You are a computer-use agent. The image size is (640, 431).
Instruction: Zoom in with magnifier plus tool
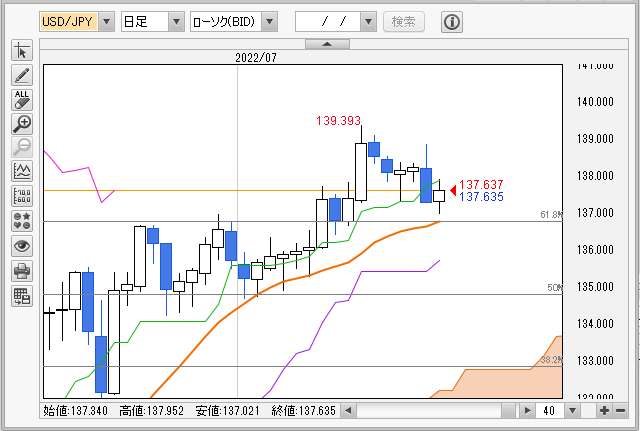(x=22, y=124)
